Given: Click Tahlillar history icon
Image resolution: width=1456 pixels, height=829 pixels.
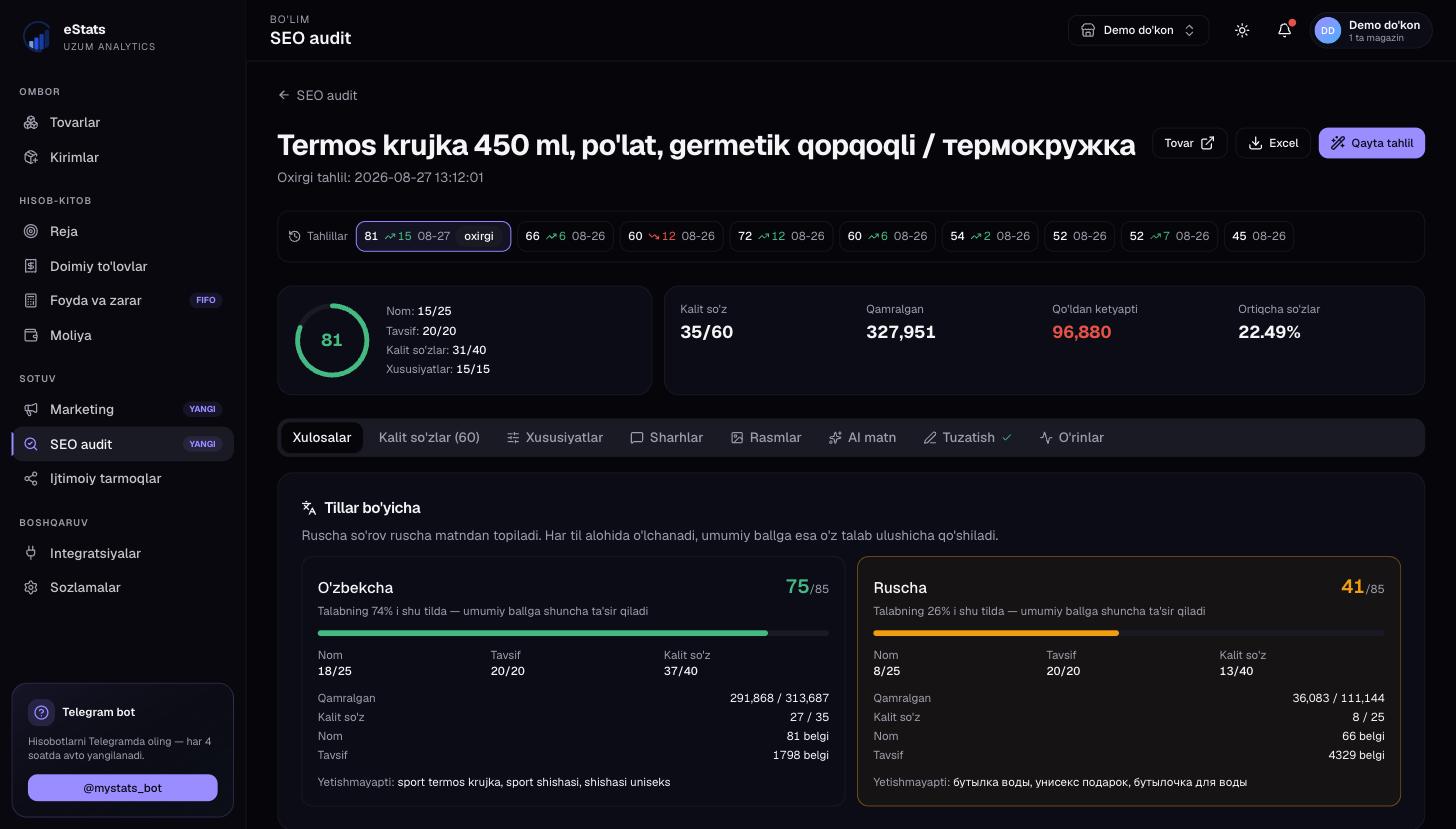Looking at the screenshot, I should coord(294,237).
